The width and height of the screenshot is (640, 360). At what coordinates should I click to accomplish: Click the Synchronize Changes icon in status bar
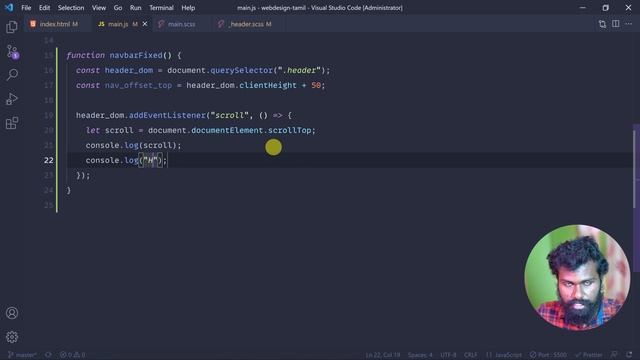[x=48, y=355]
